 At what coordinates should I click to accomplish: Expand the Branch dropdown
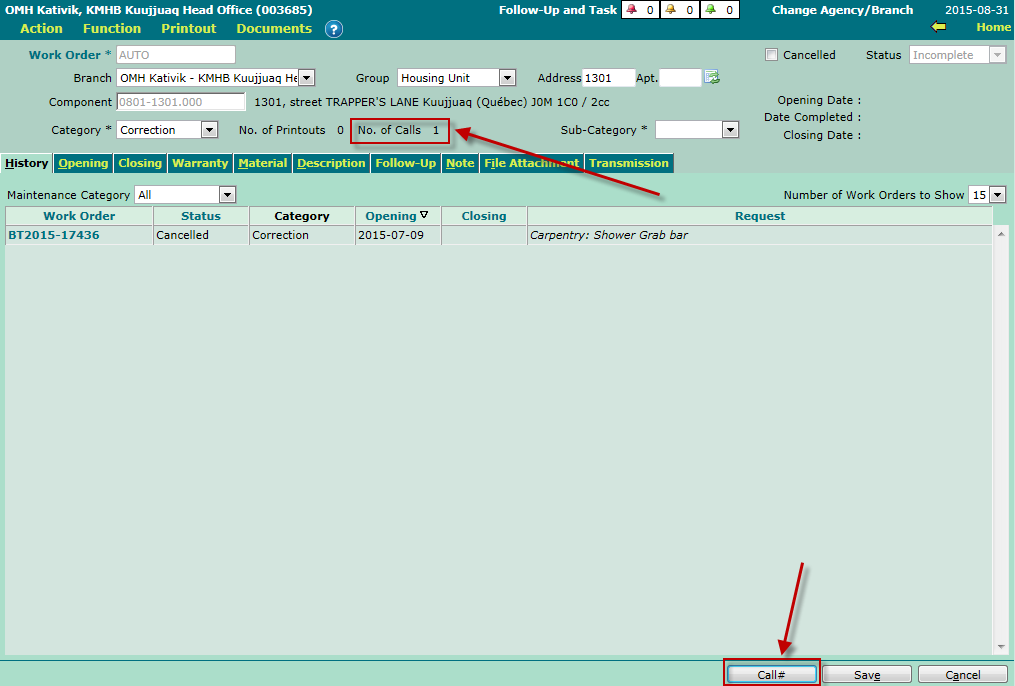click(306, 77)
